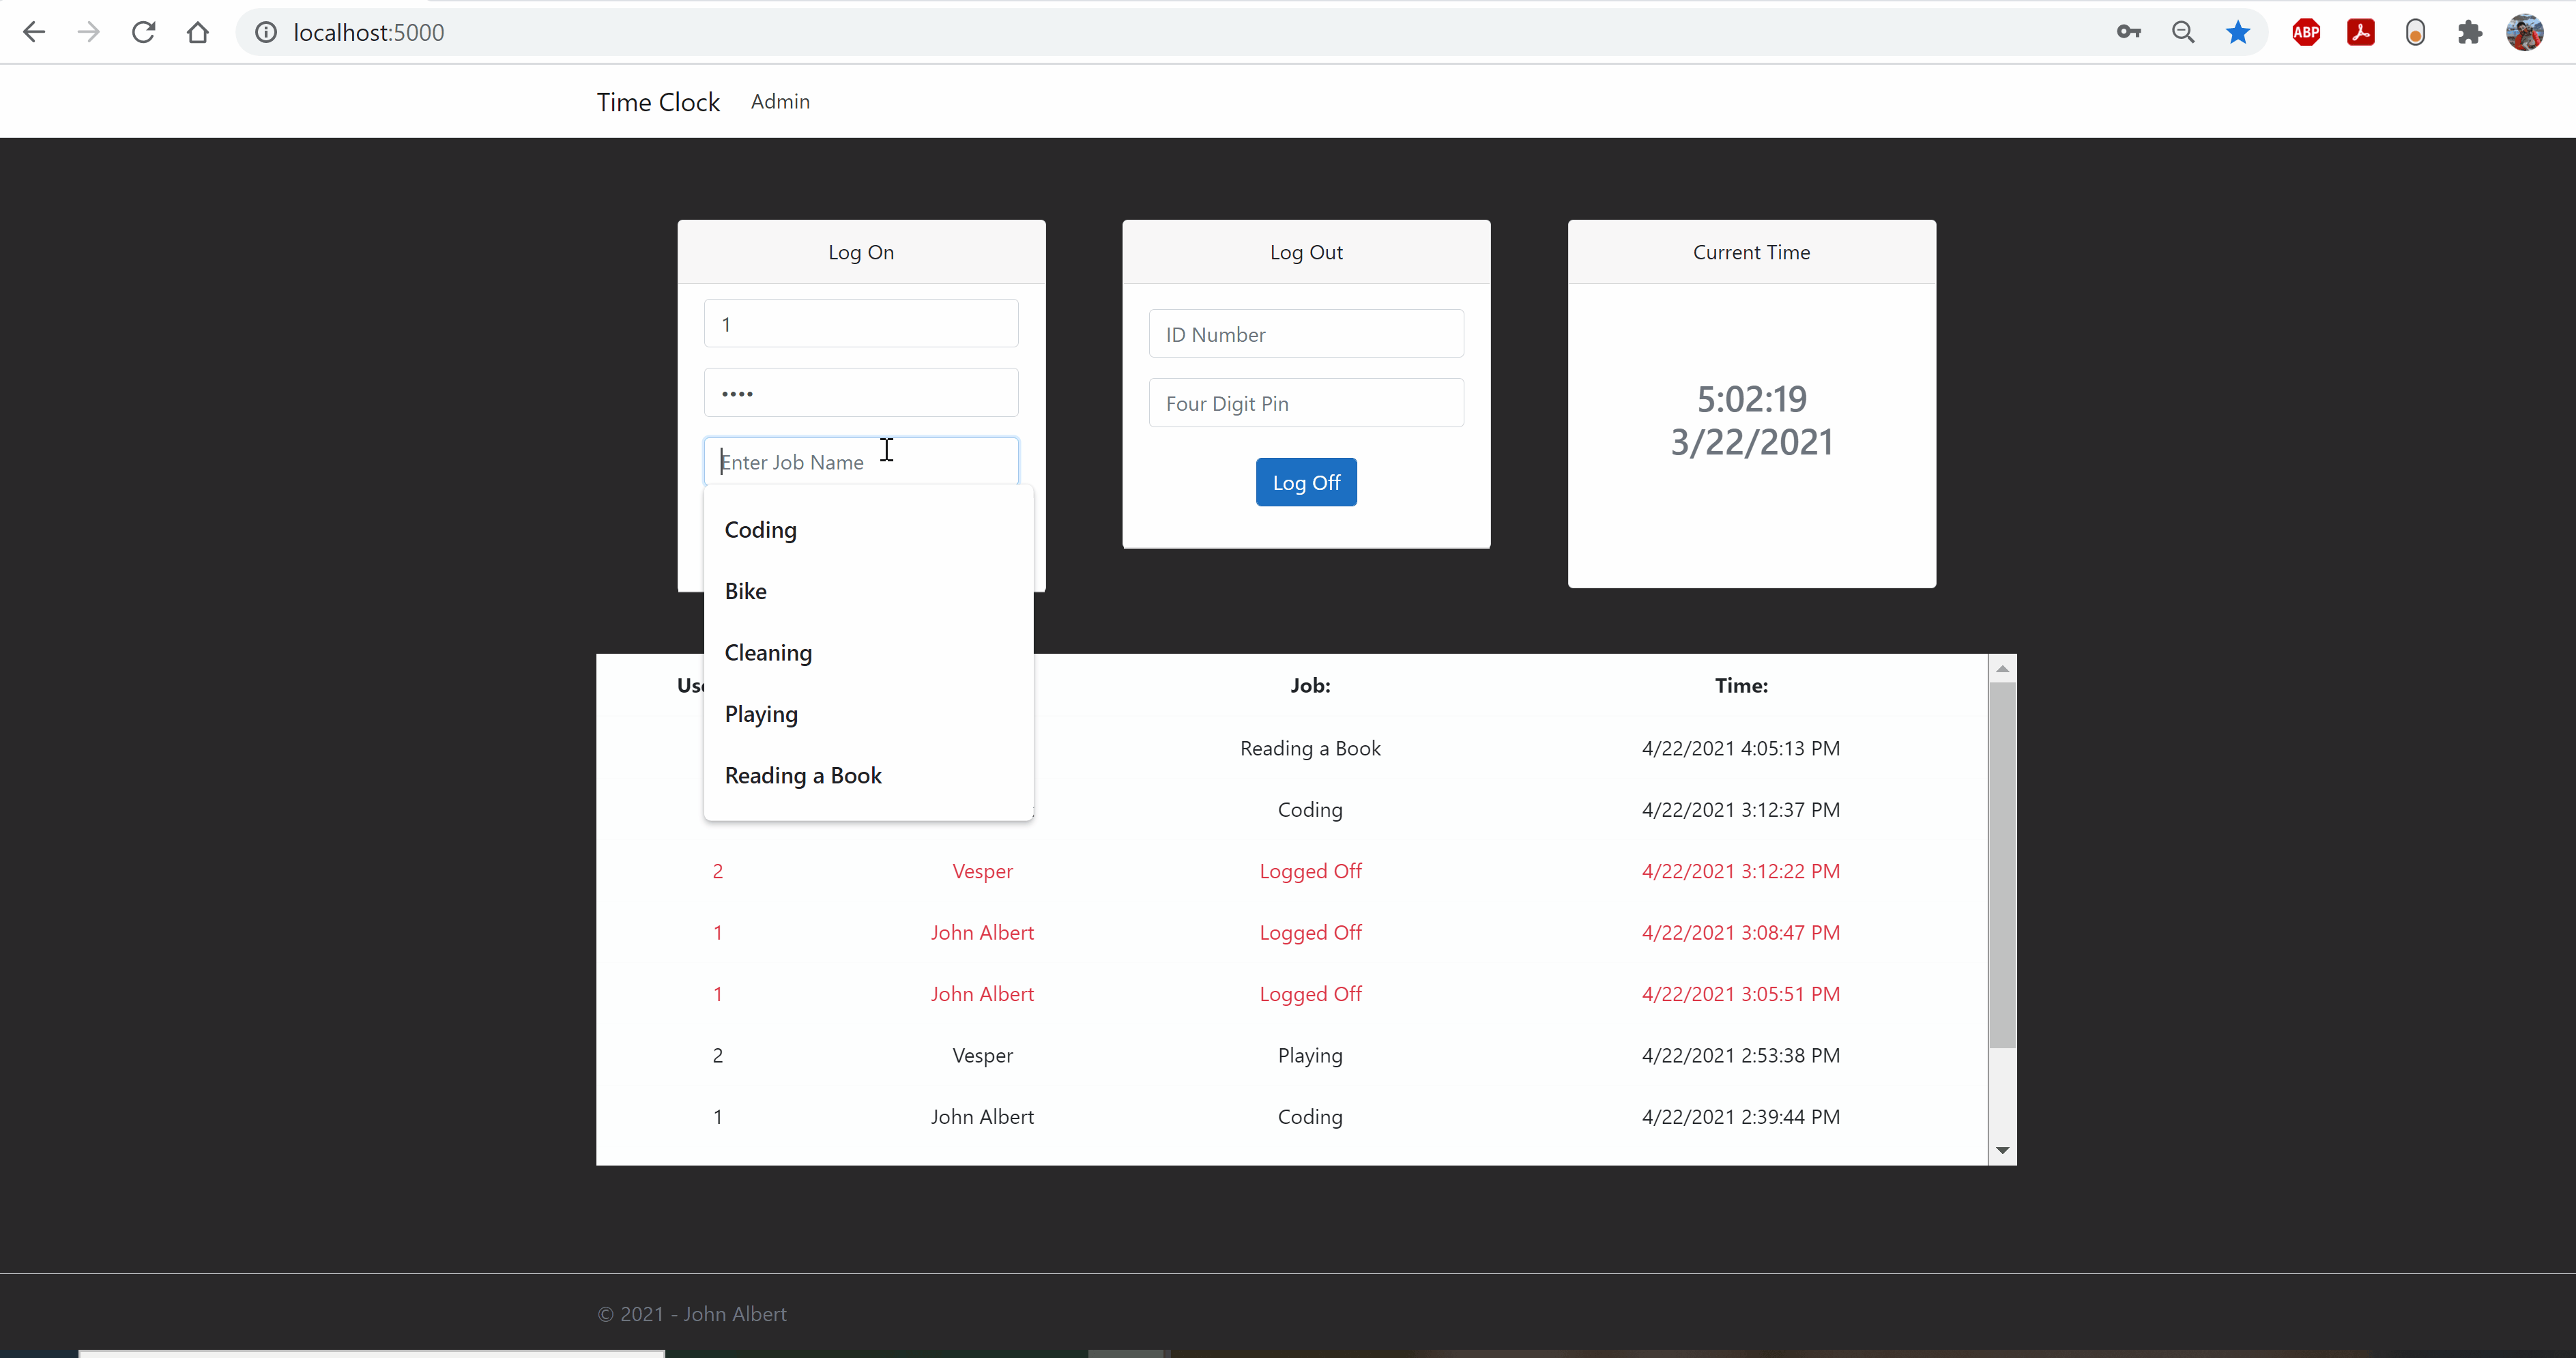Click Playing job cell in Vesper row
The height and width of the screenshot is (1358, 2576).
pos(1310,1056)
